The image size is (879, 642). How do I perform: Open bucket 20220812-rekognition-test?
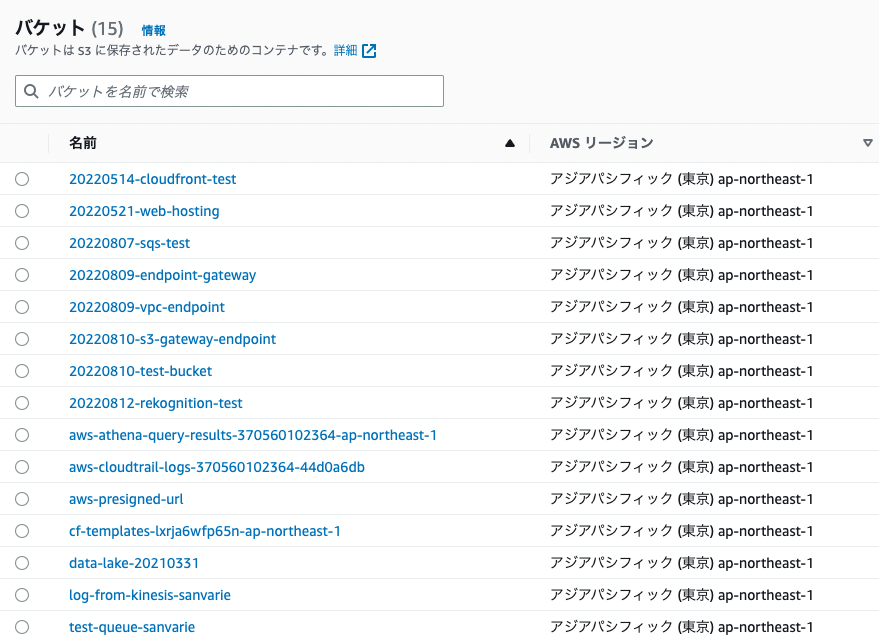pyautogui.click(x=156, y=403)
